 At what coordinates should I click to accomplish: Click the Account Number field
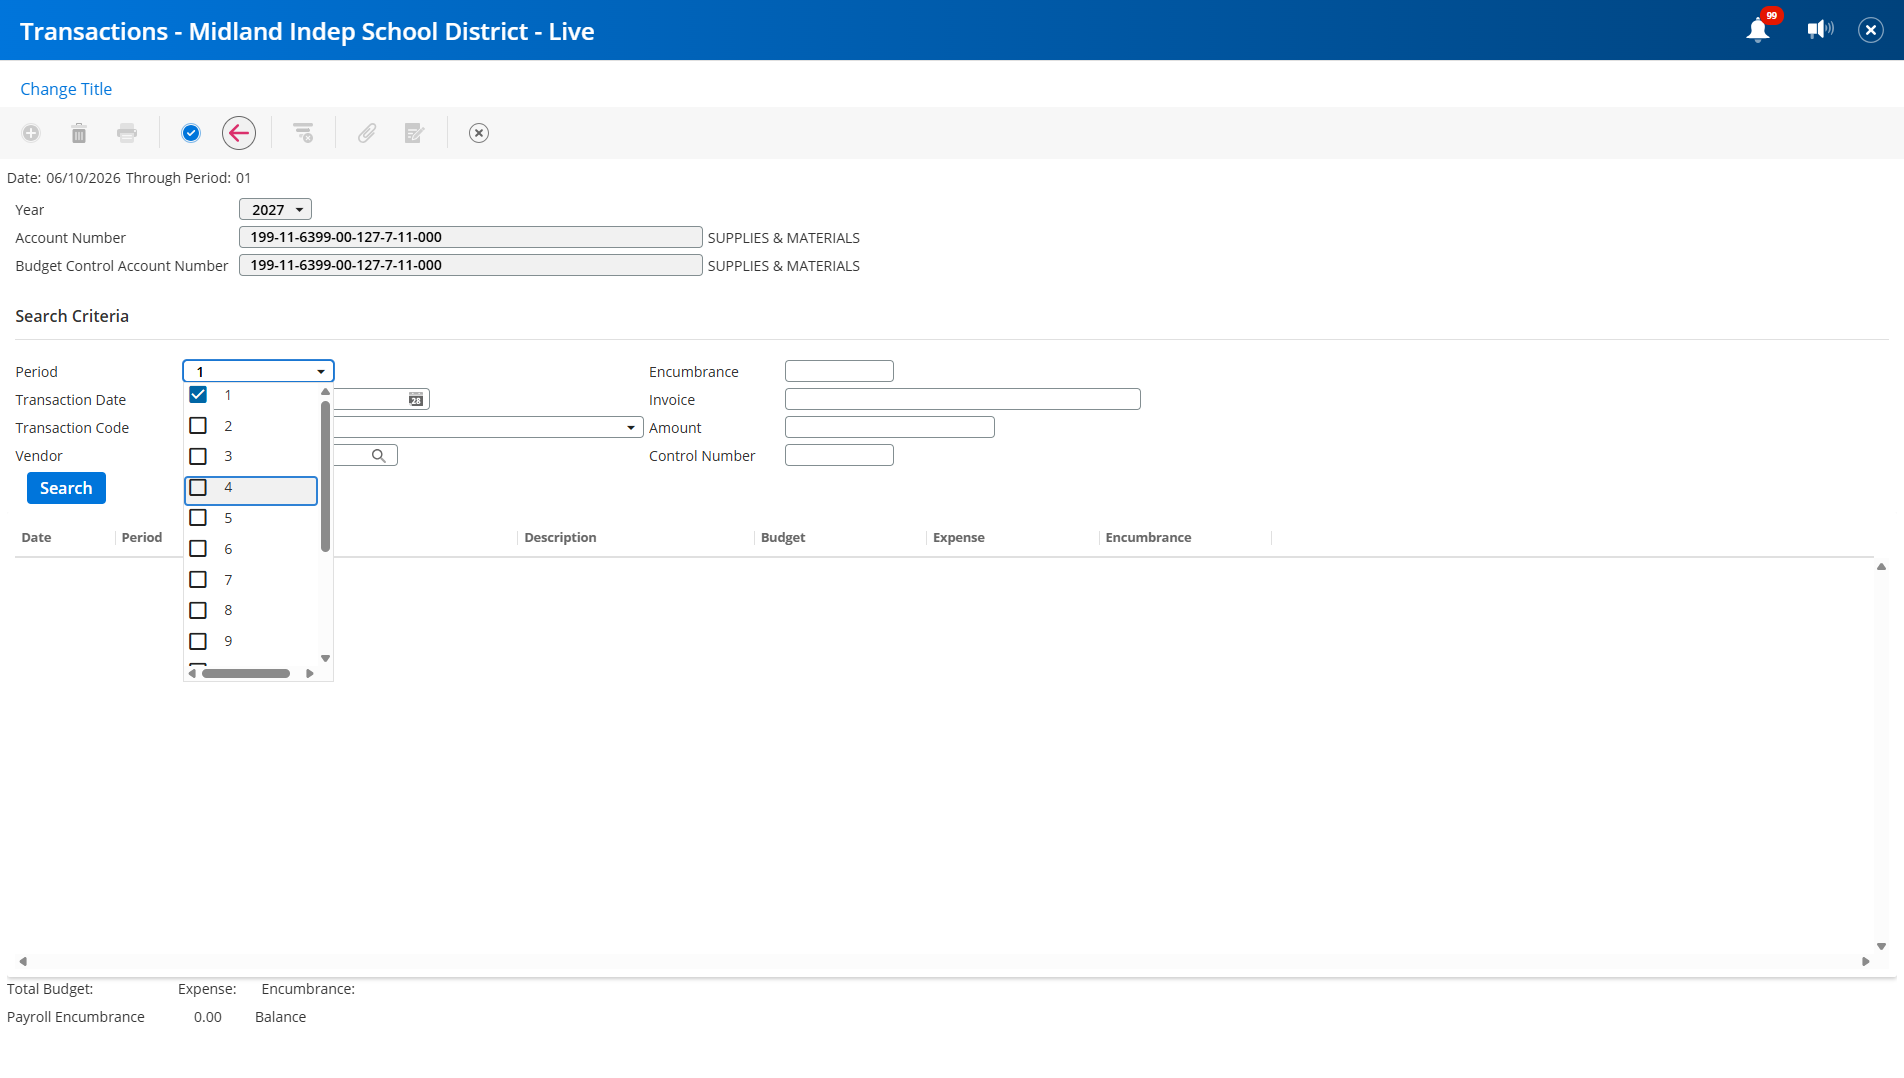(x=470, y=237)
